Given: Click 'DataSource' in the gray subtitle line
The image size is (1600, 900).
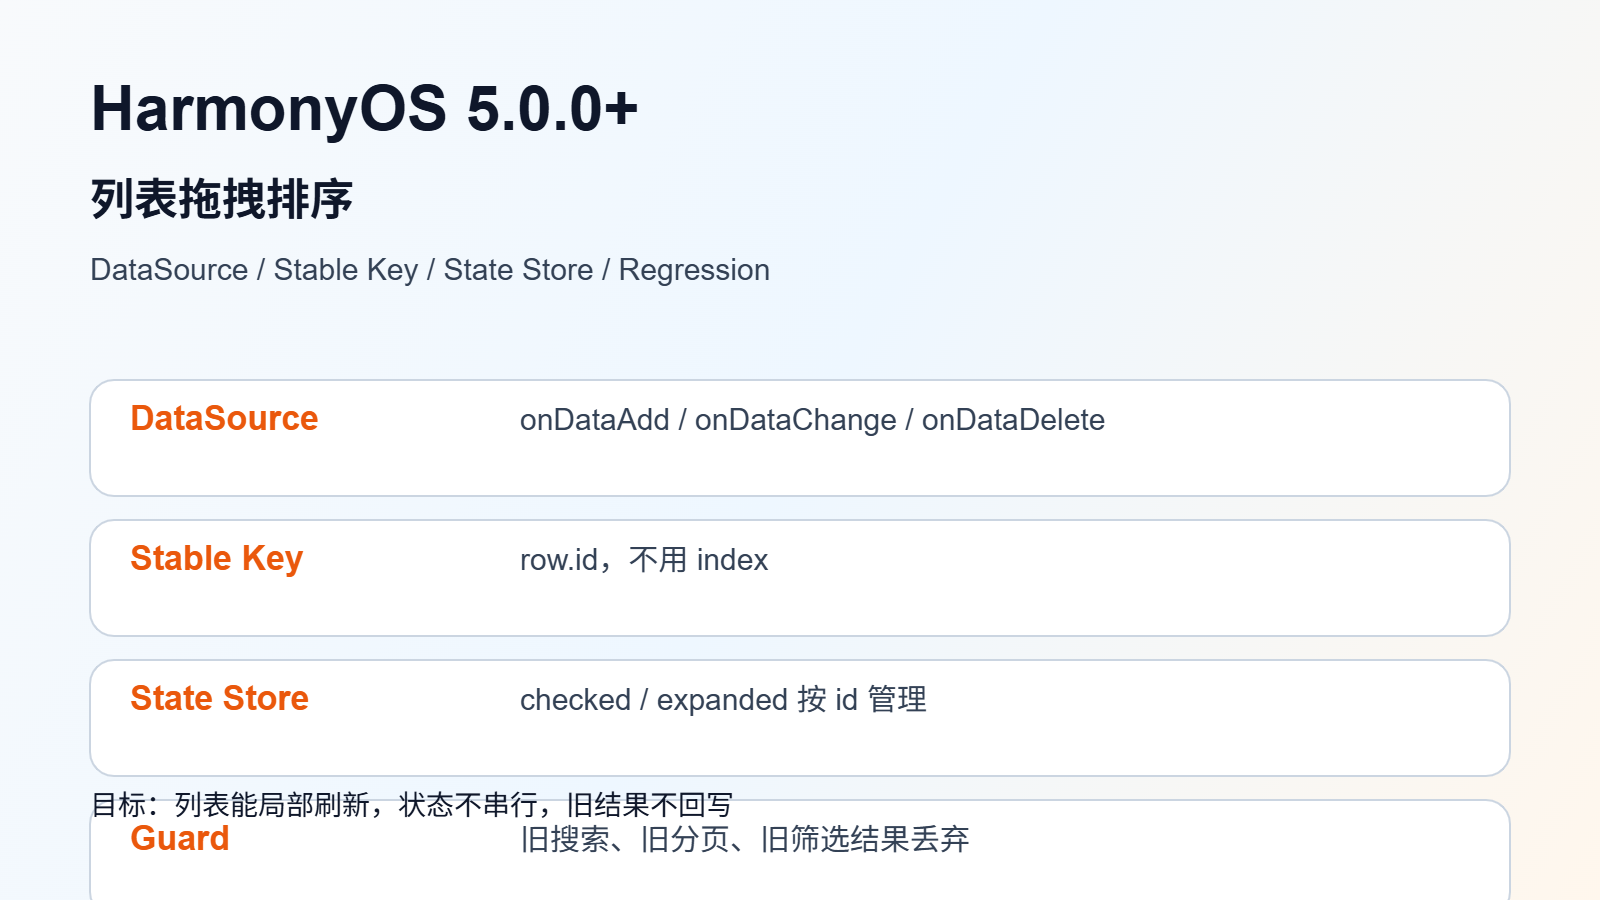Looking at the screenshot, I should (x=169, y=270).
